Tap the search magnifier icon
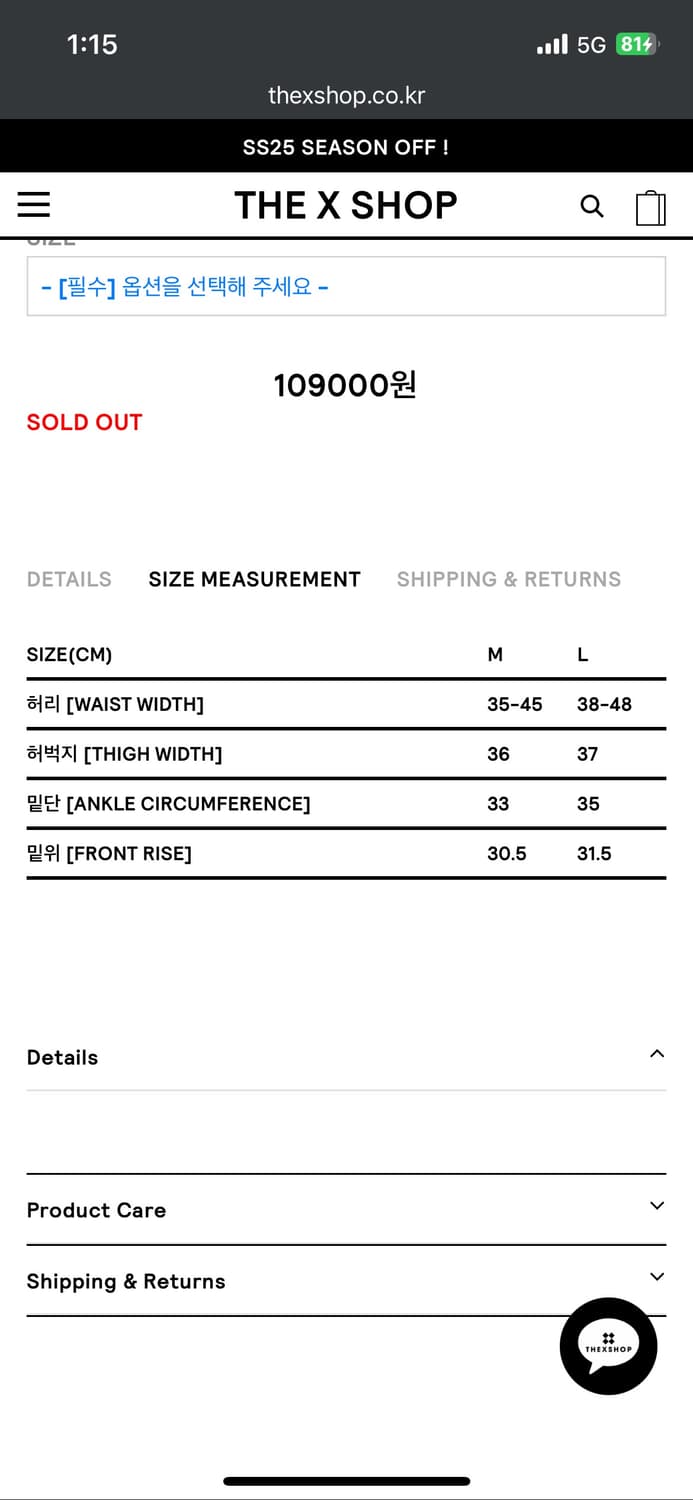This screenshot has height=1500, width=693. pyautogui.click(x=592, y=206)
